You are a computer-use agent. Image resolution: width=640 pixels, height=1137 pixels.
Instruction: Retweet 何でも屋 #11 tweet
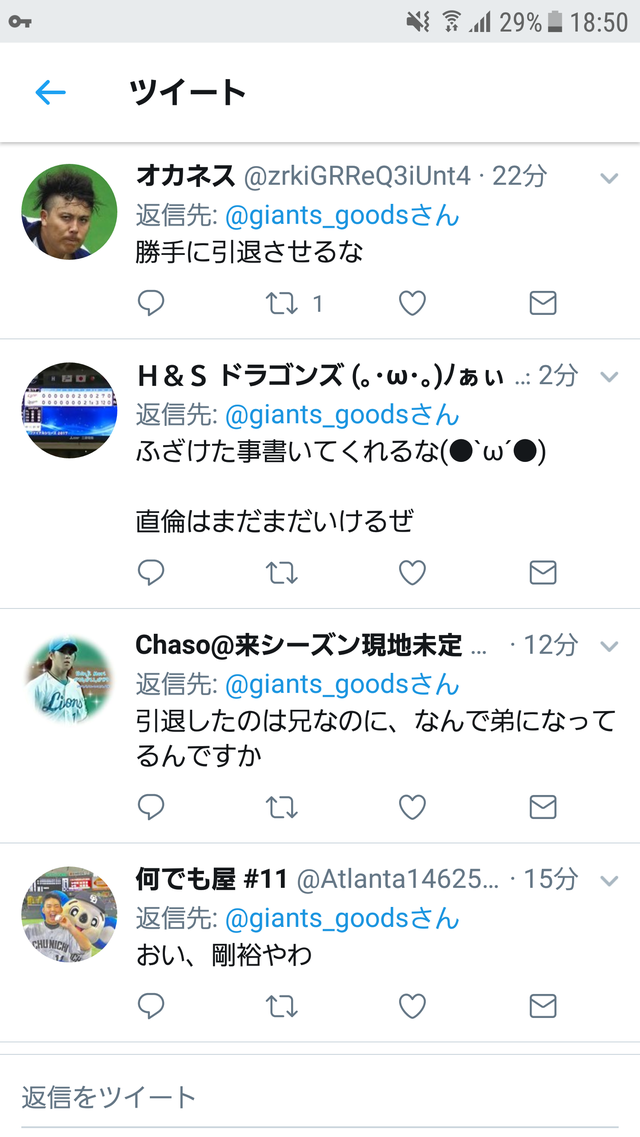(282, 1006)
